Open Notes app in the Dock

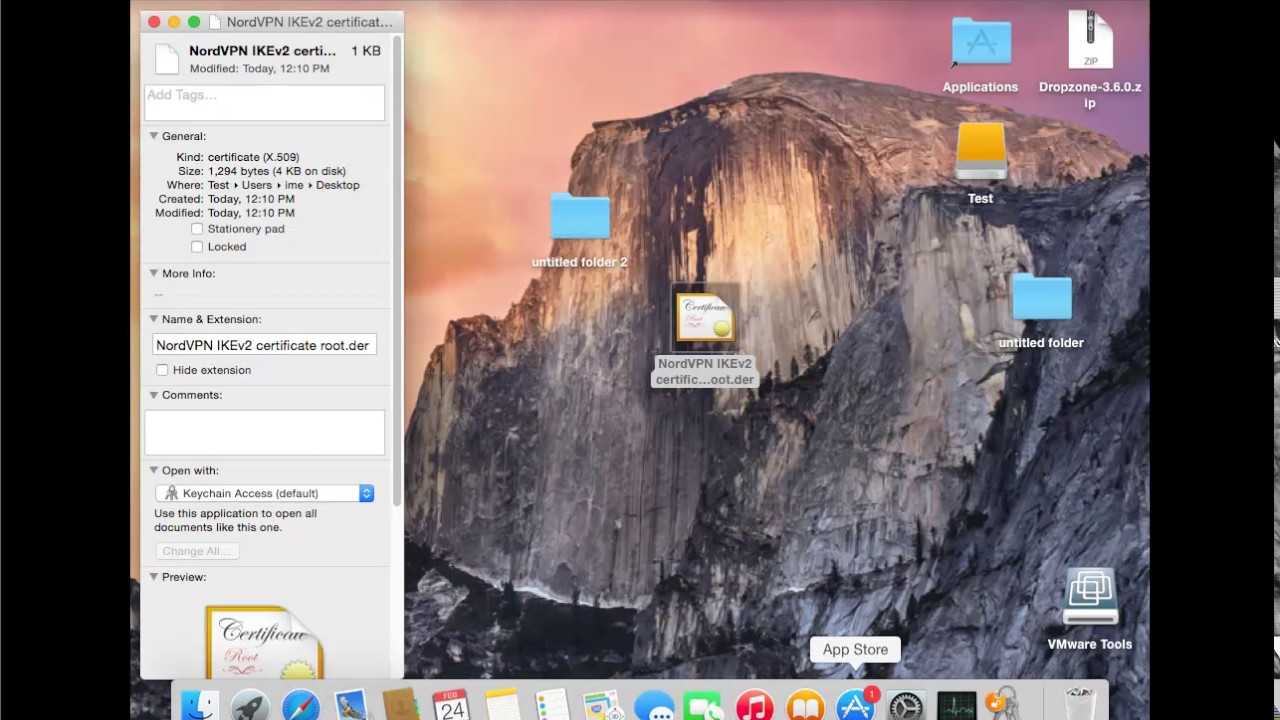[502, 704]
